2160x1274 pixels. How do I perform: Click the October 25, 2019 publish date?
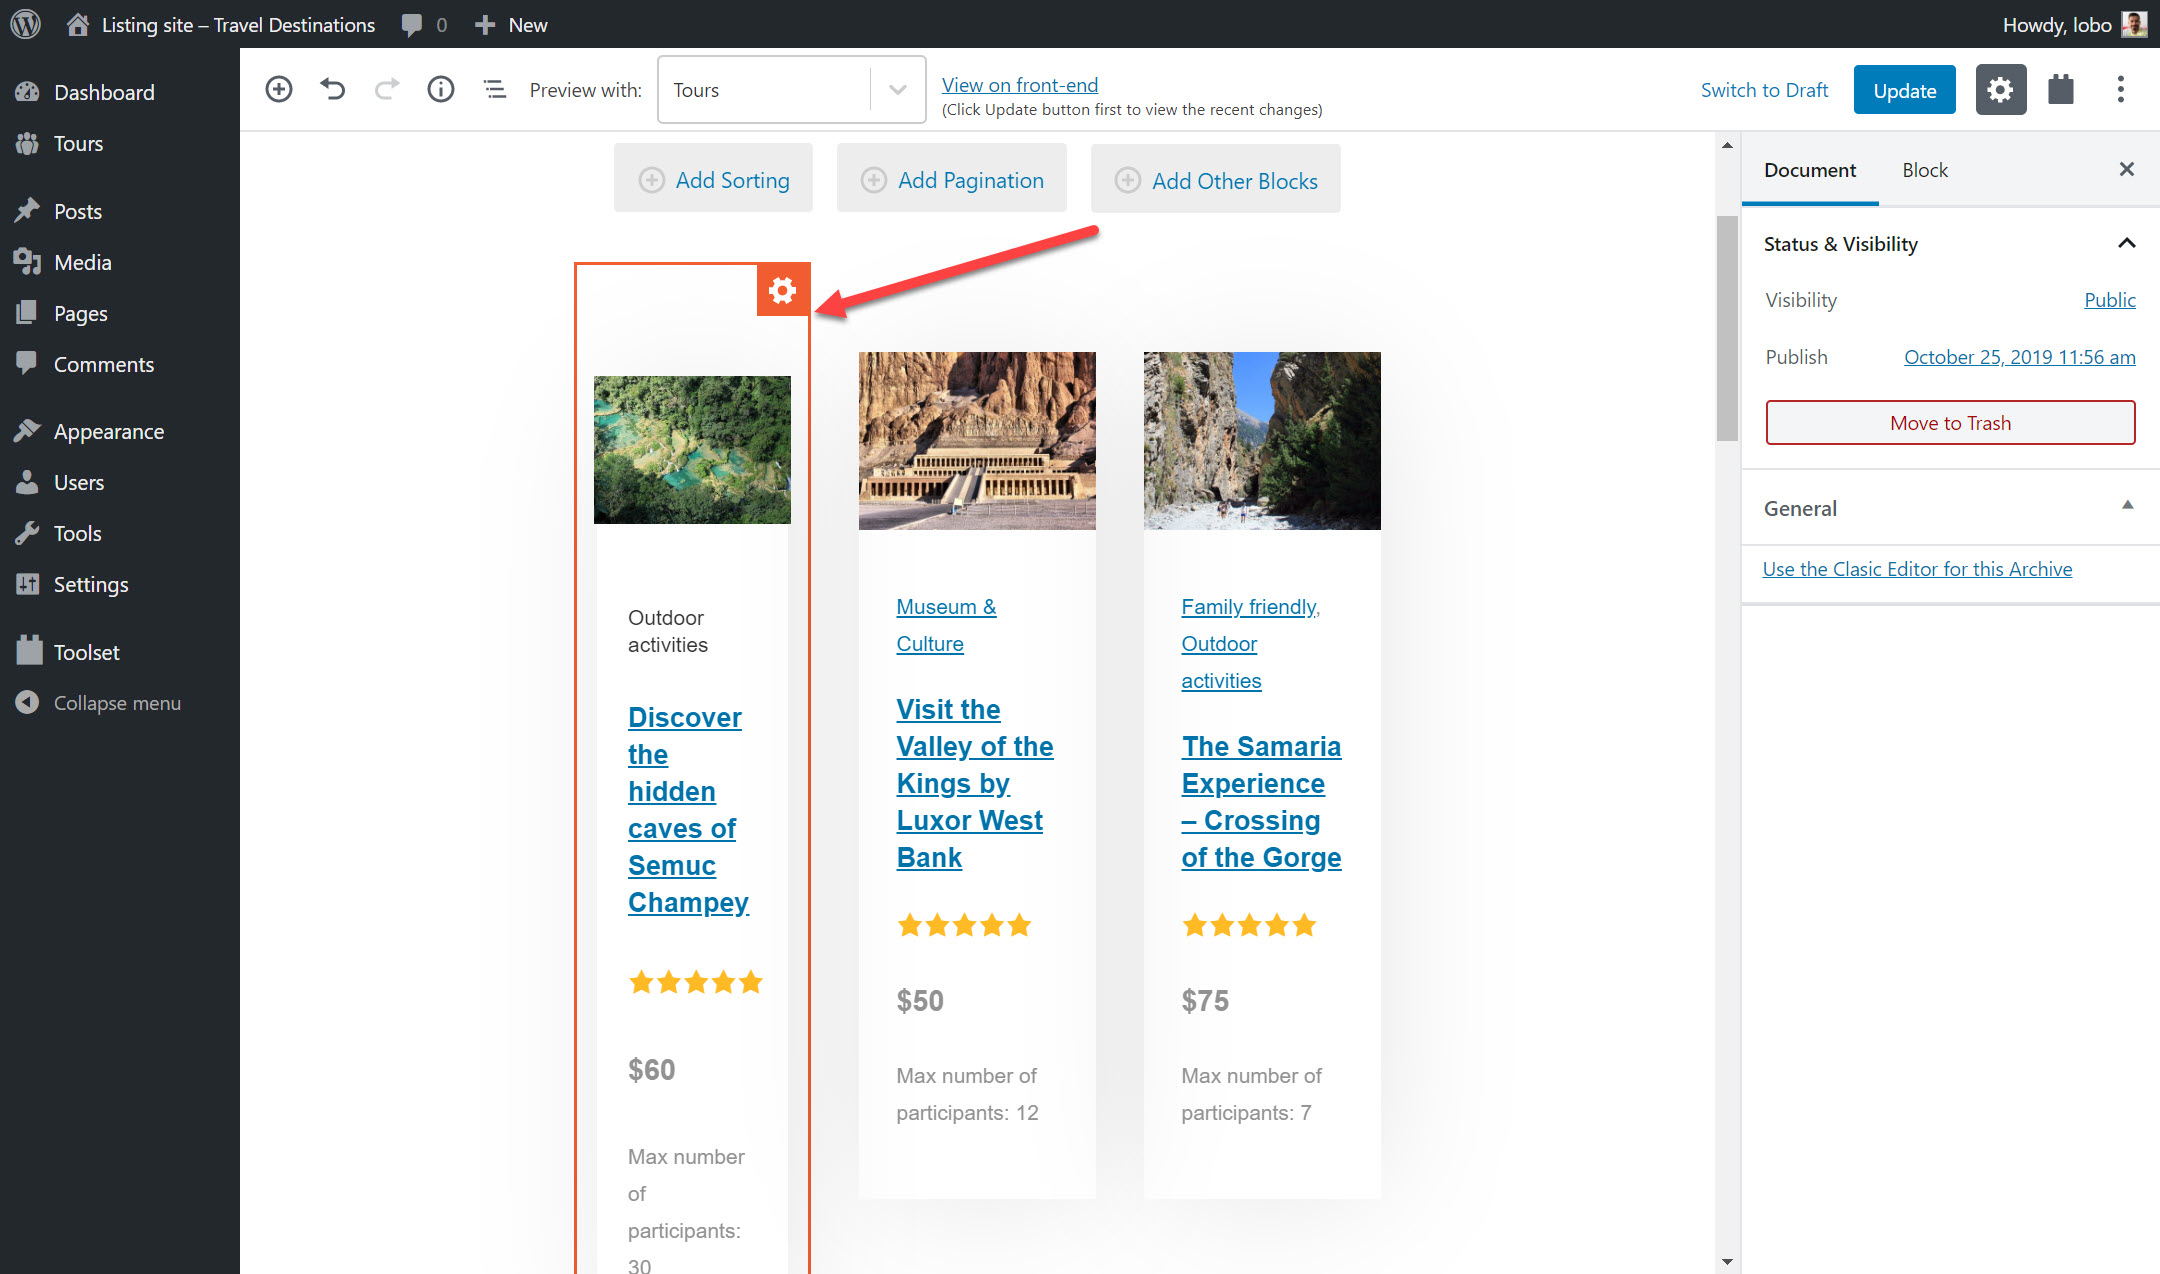tap(2019, 357)
